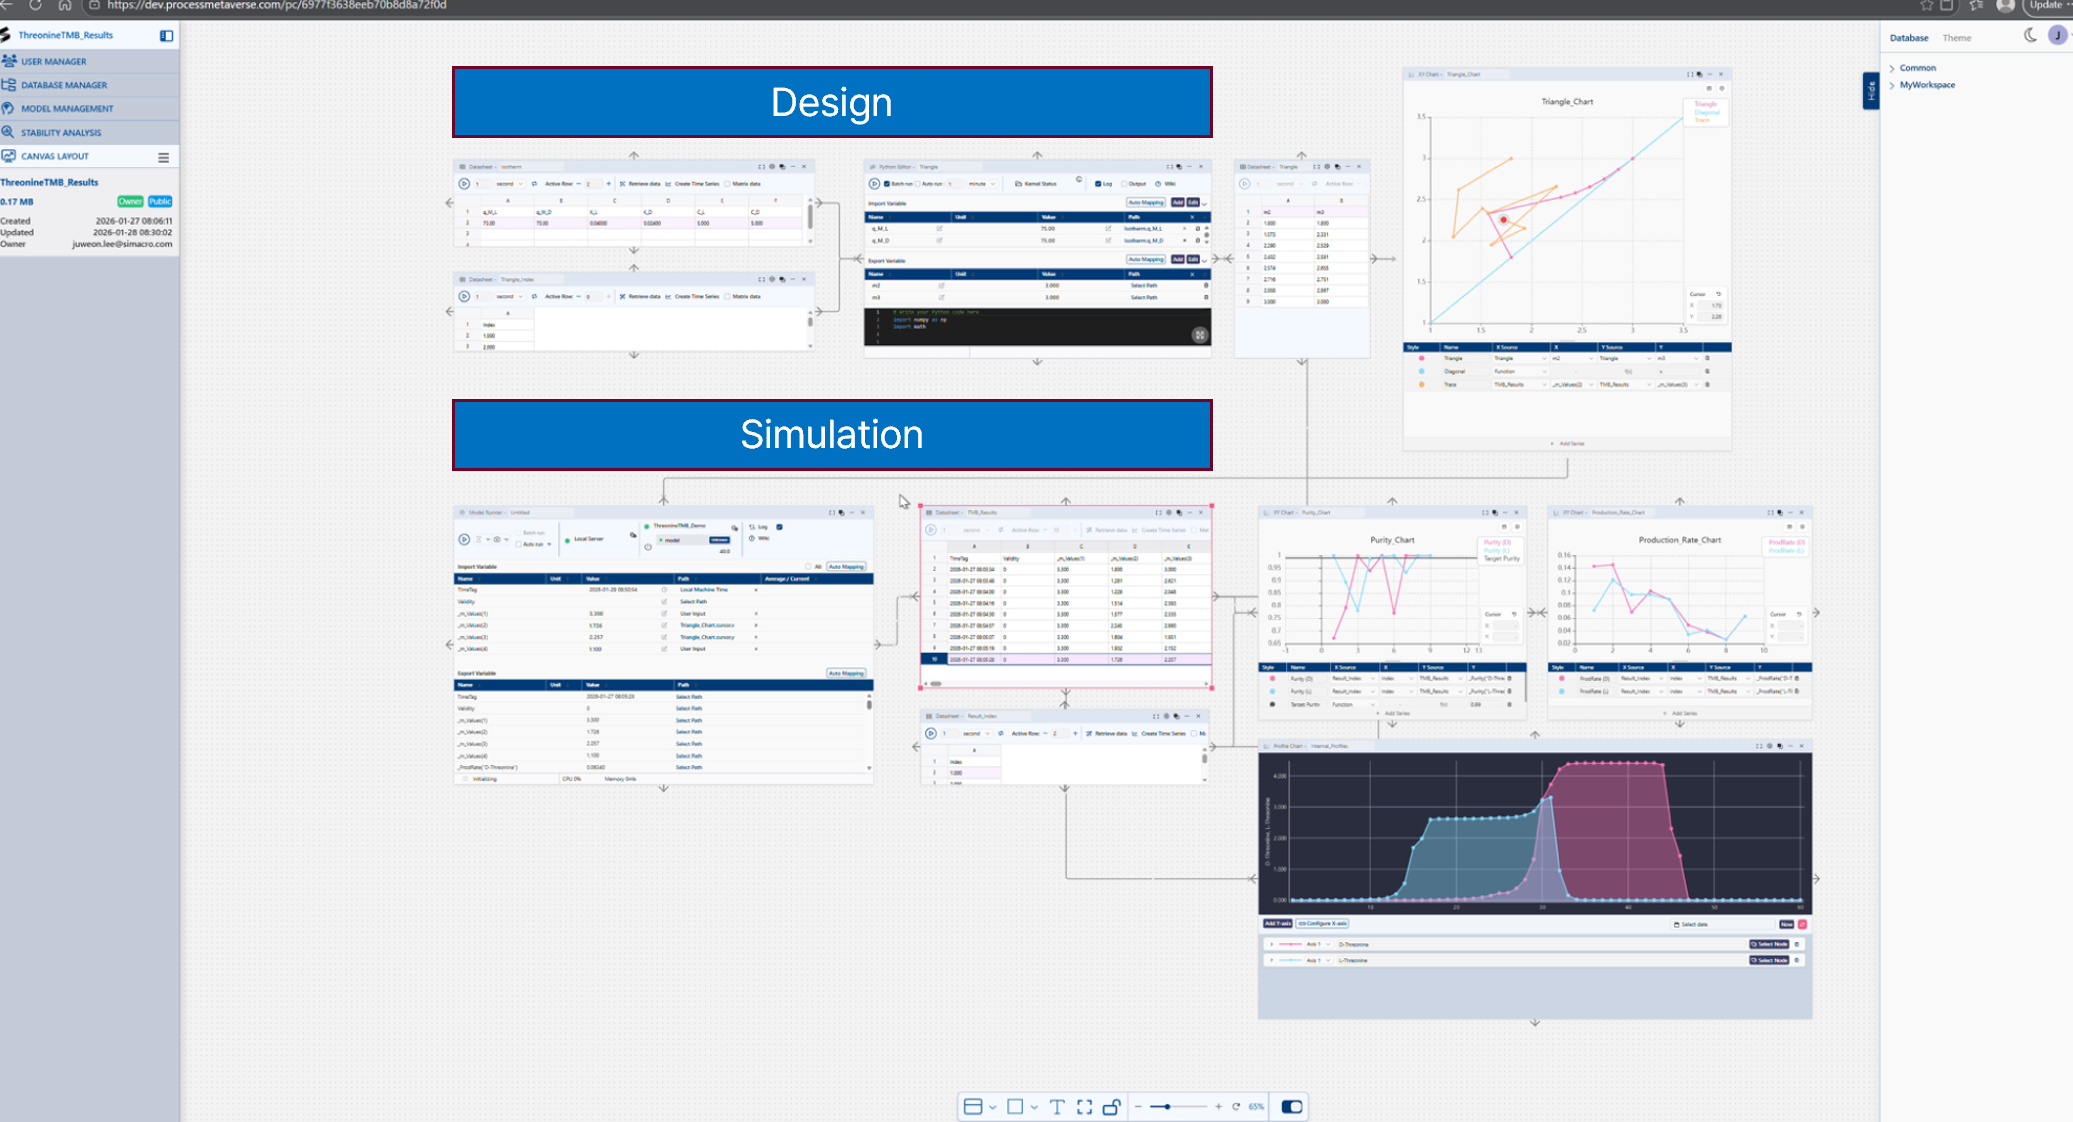Toggle the switch in bottom toolbar
The width and height of the screenshot is (2073, 1122).
point(1292,1107)
